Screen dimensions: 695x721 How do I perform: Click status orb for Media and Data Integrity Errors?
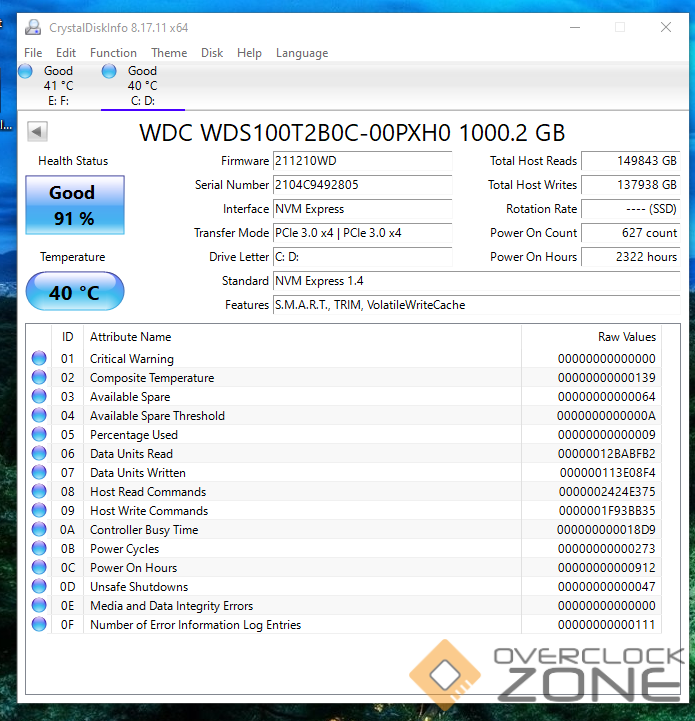tap(39, 605)
